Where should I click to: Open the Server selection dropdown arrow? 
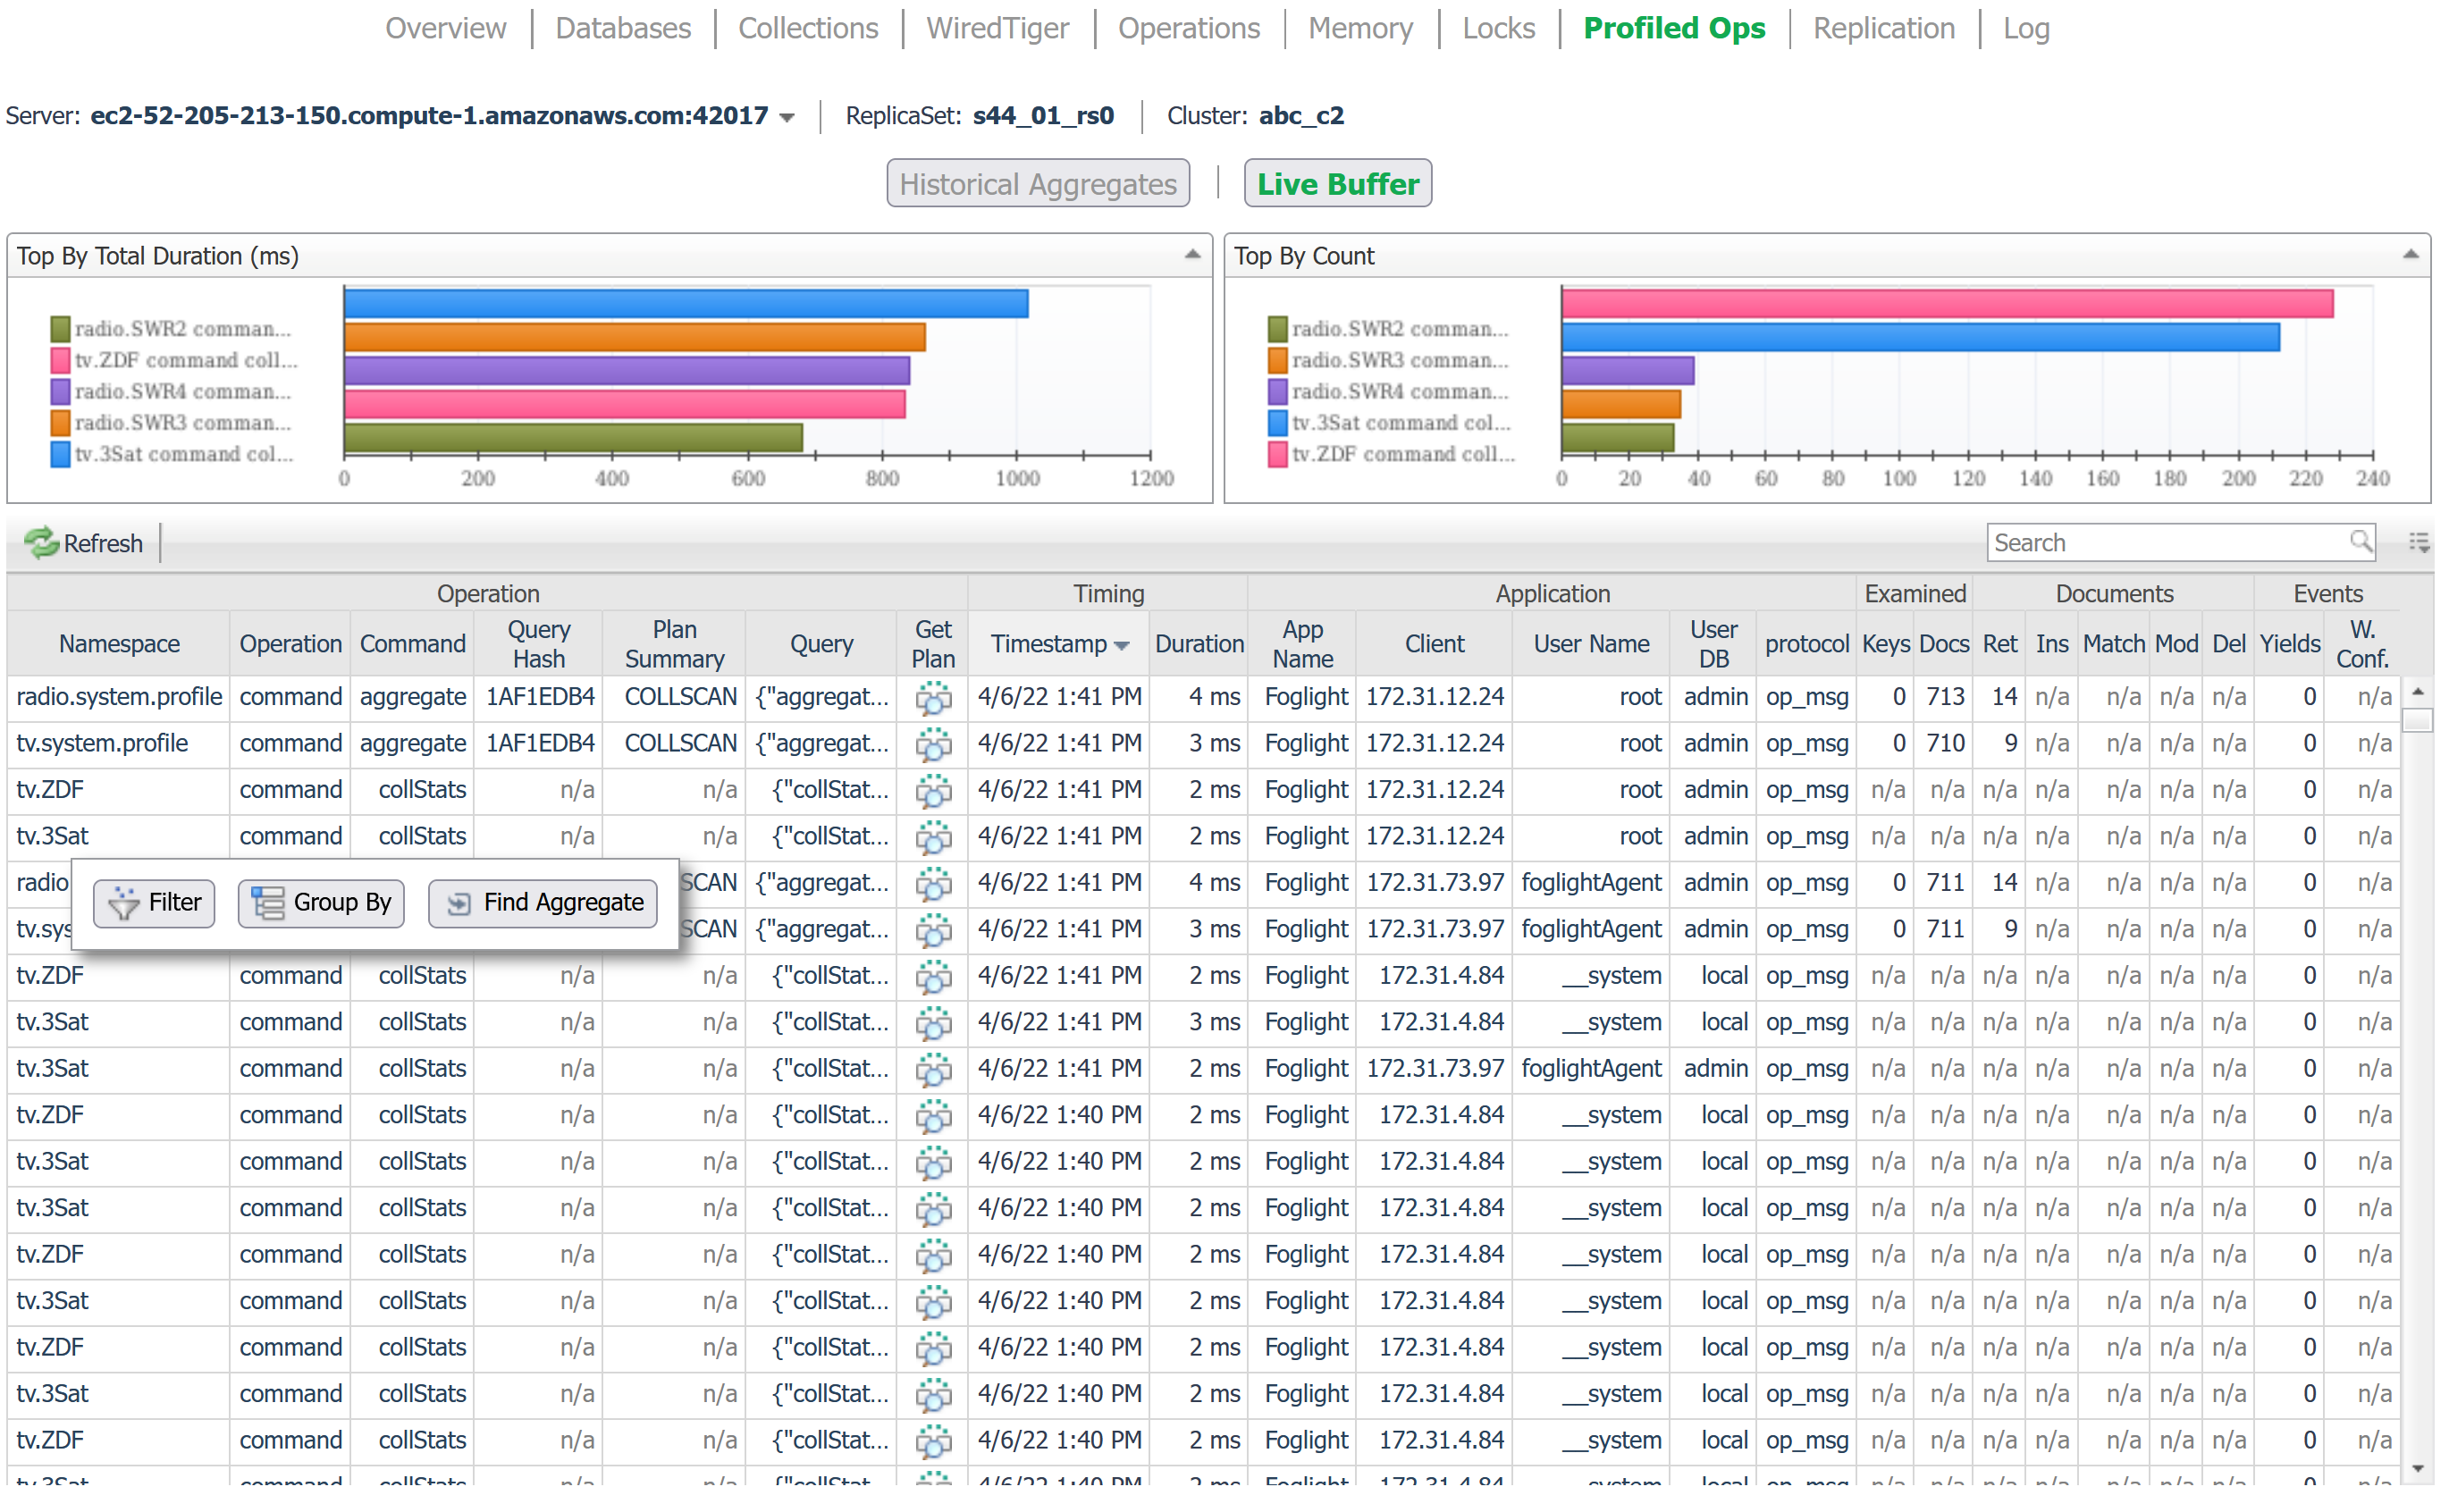click(788, 118)
